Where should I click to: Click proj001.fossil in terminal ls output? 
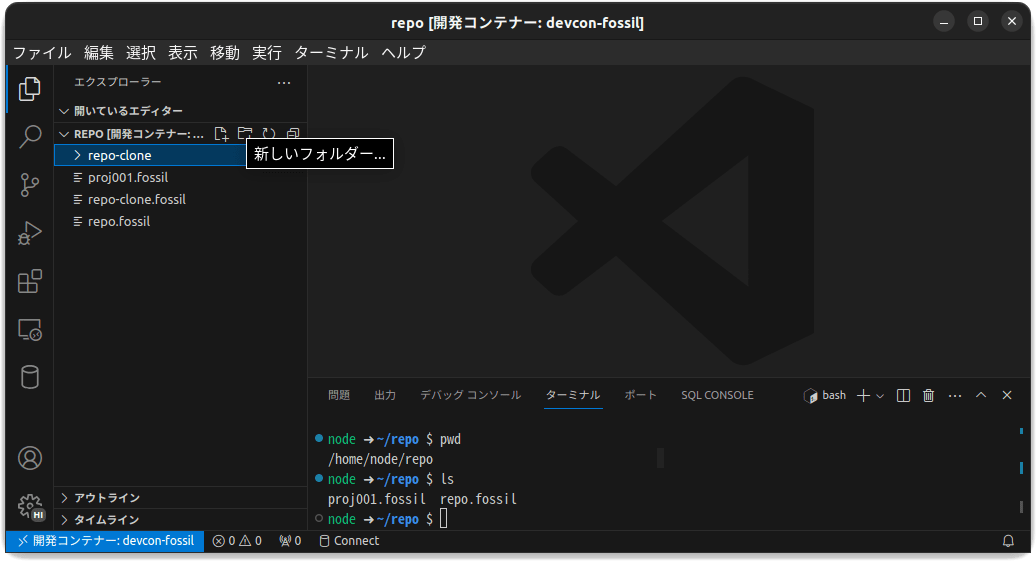[x=377, y=499]
